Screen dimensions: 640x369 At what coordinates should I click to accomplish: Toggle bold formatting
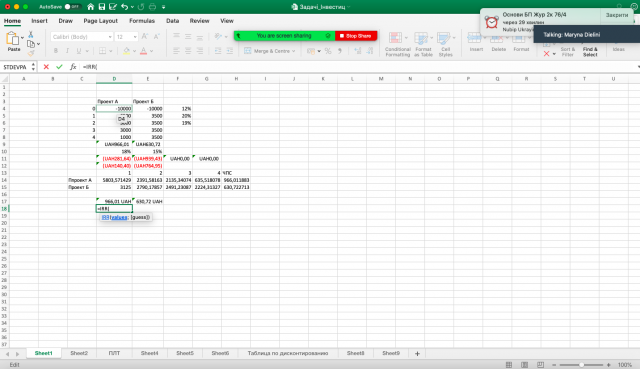pyautogui.click(x=56, y=51)
